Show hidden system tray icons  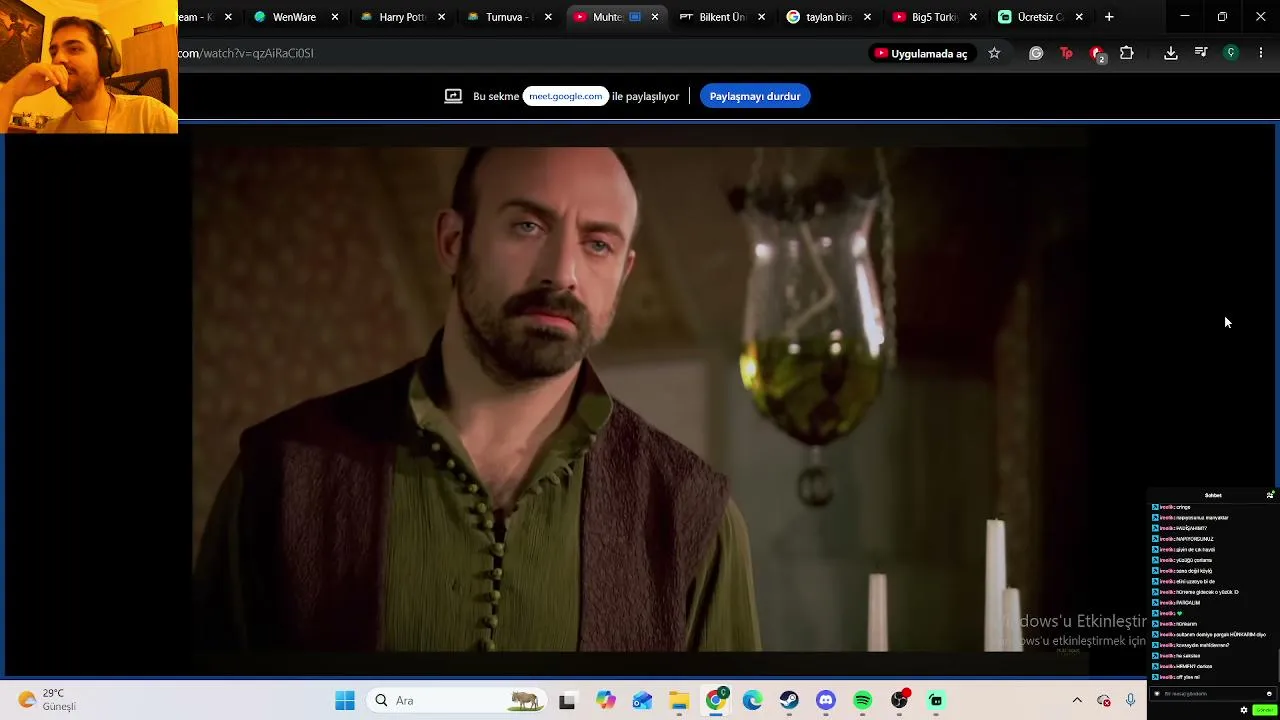pyautogui.click(x=1077, y=701)
